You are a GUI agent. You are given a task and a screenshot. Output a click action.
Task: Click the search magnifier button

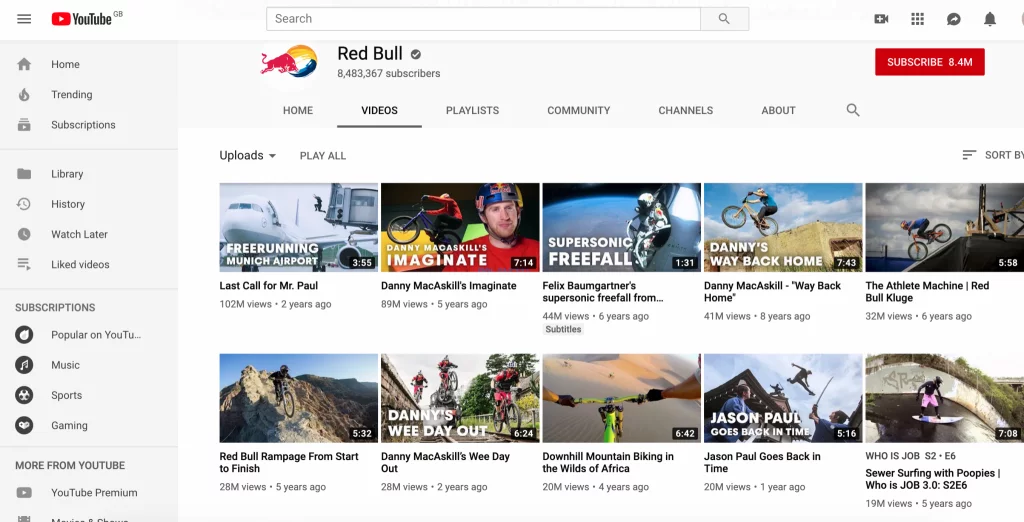(724, 19)
